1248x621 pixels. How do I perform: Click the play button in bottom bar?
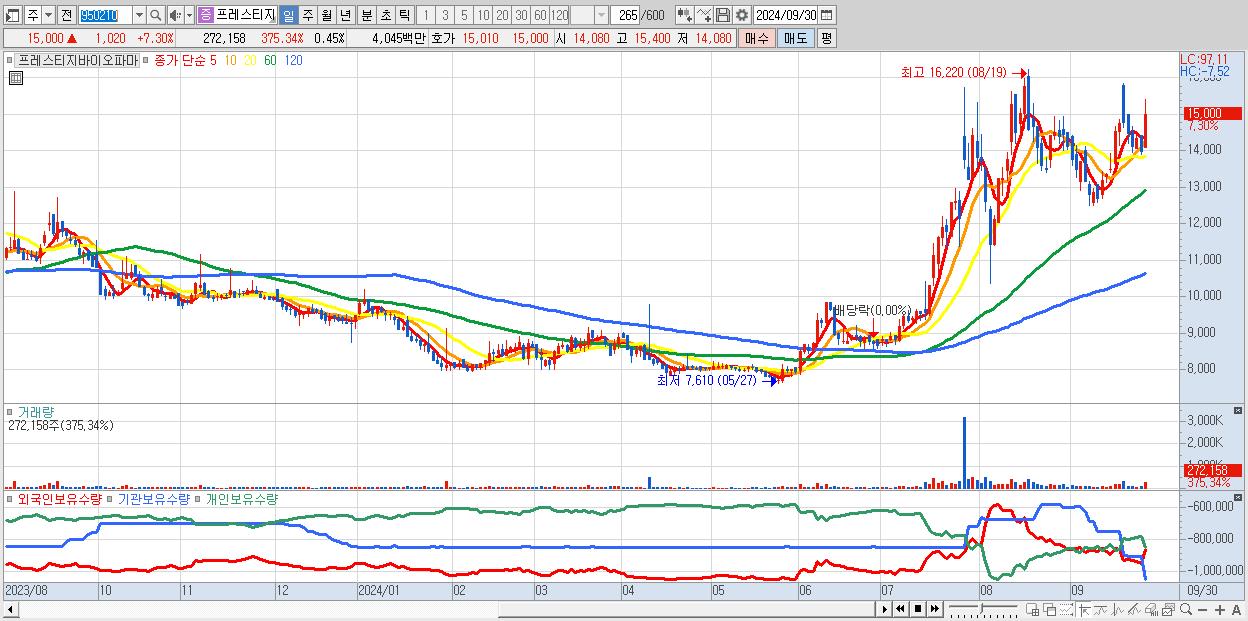point(885,609)
